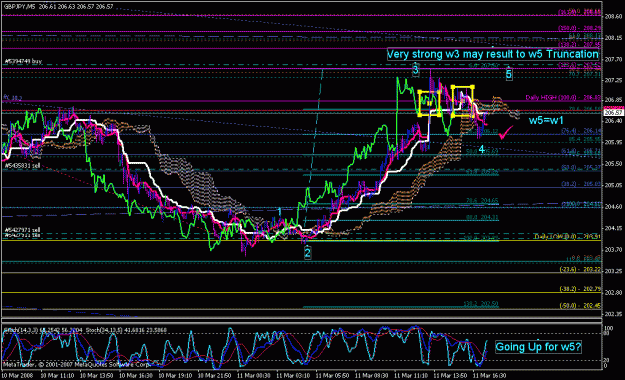The width and height of the screenshot is (625, 380).
Task: Click the stochastic scale value 100
Action: (x=609, y=328)
